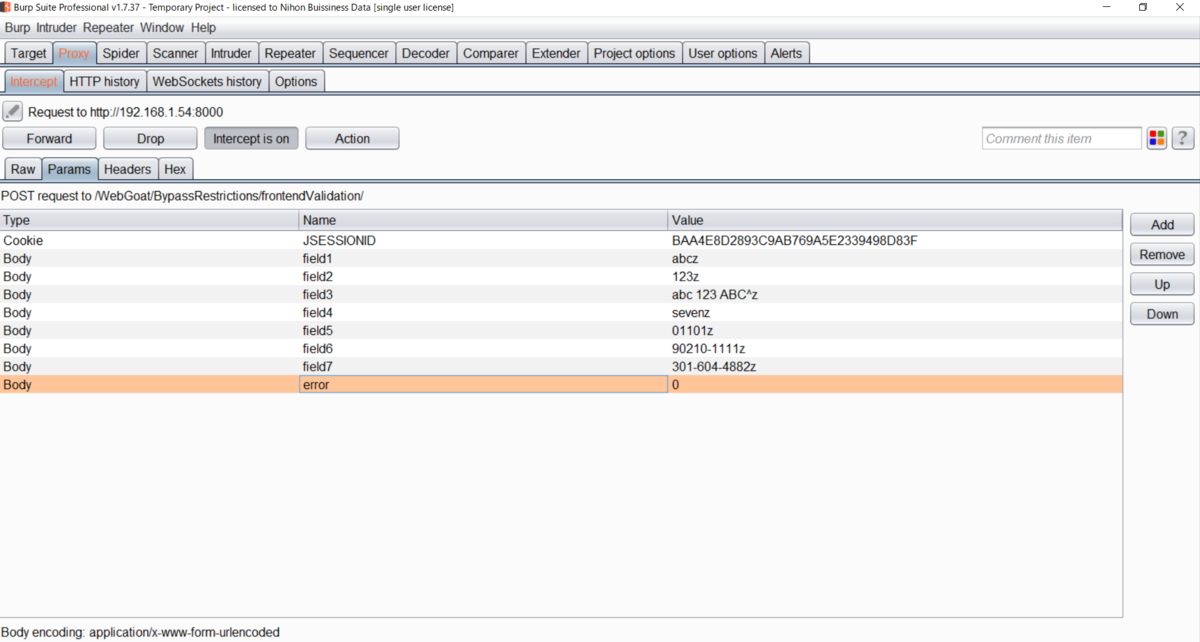Click the 01101z value cell
This screenshot has width=1200, height=642.
click(895, 331)
